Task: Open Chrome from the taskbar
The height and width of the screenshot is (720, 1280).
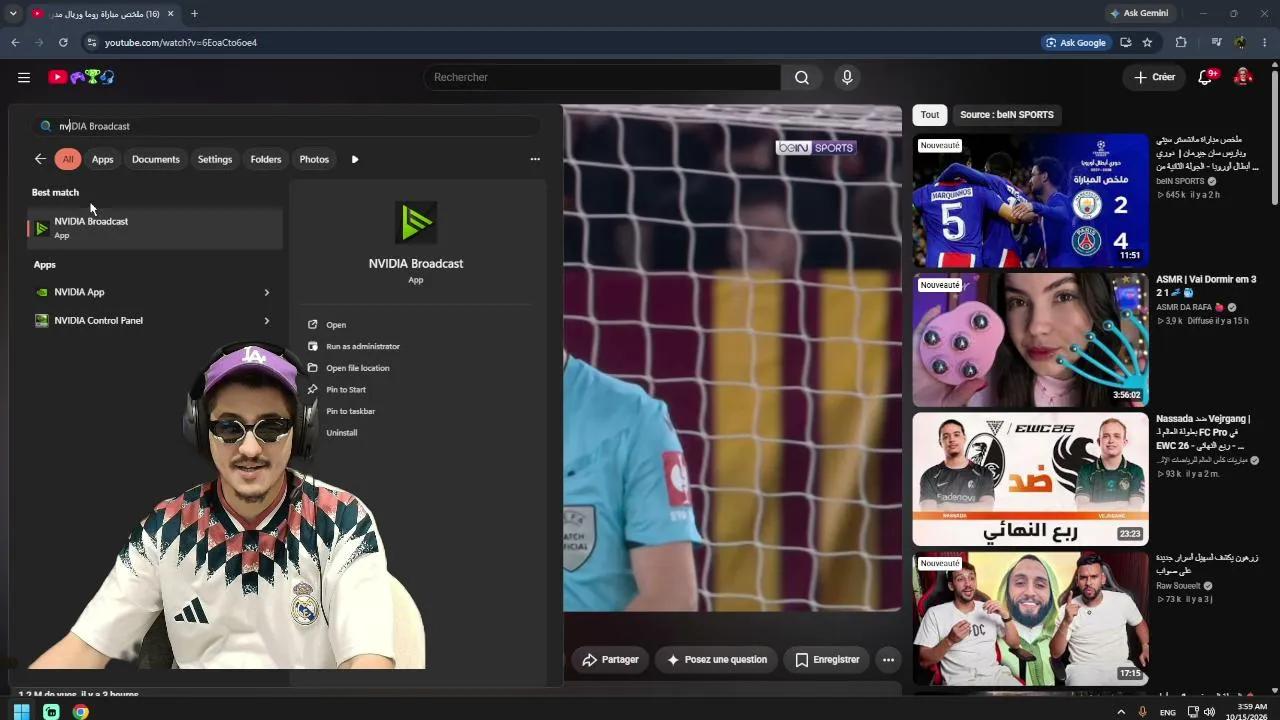Action: point(81,712)
